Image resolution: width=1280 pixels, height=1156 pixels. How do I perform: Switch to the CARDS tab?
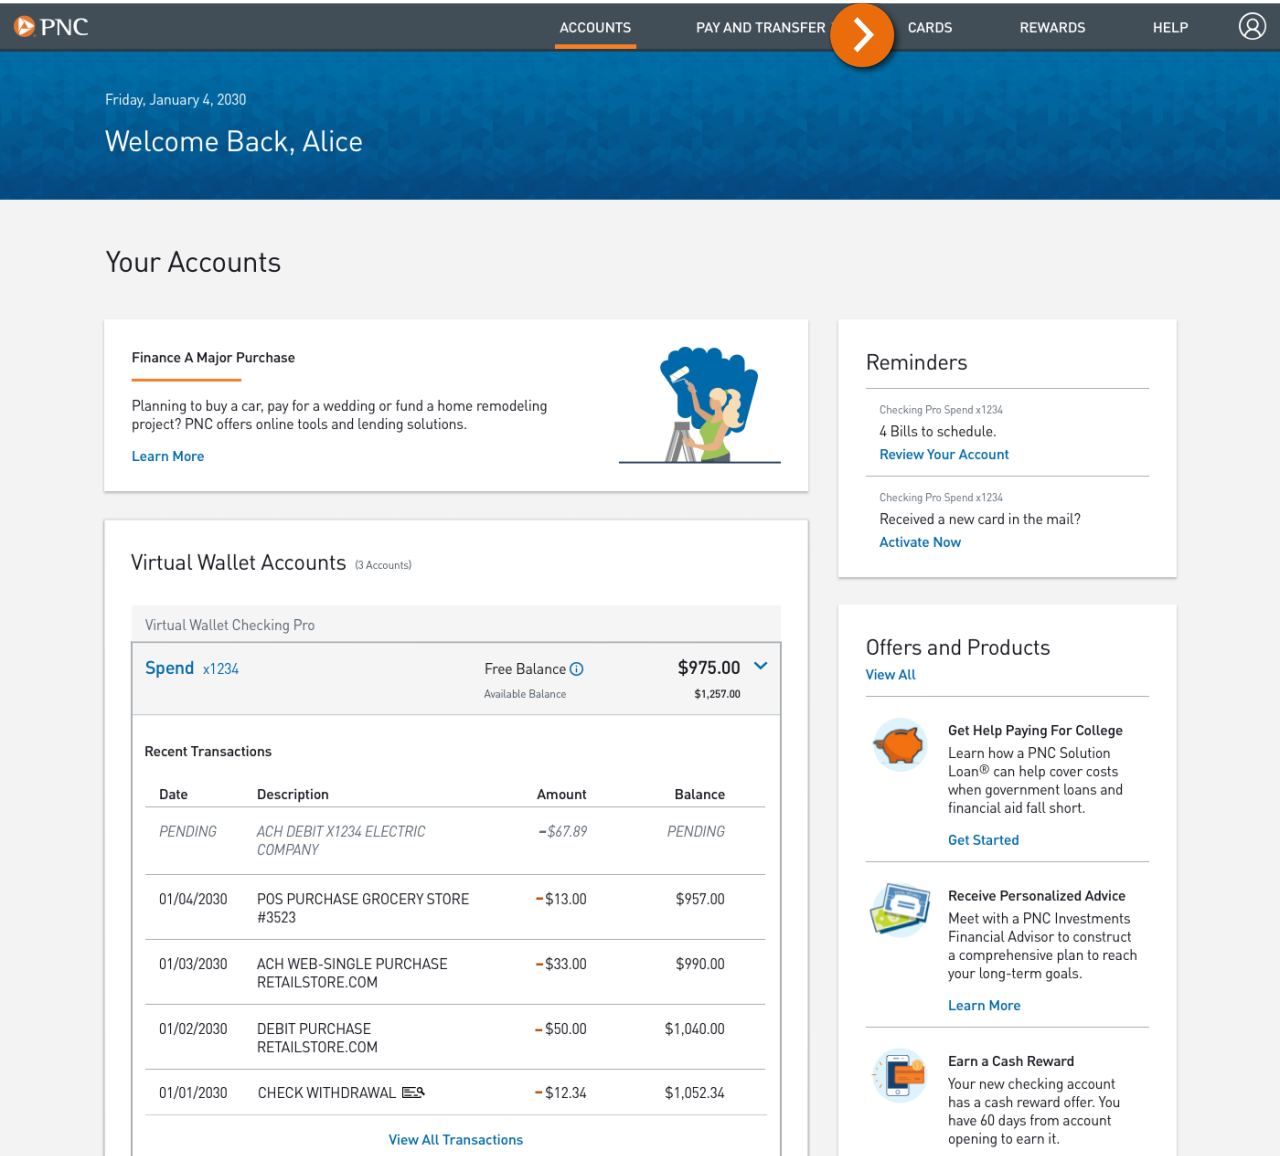point(929,27)
